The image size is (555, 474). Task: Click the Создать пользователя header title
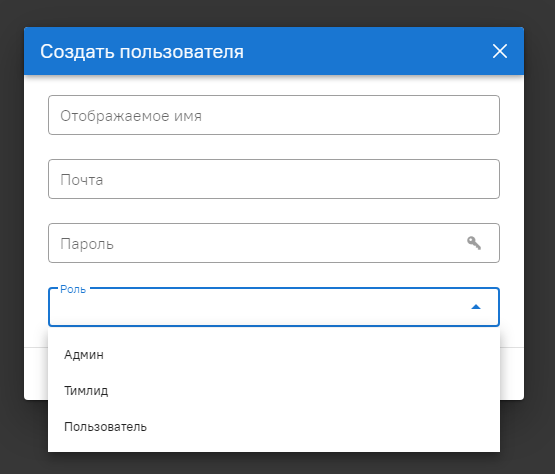142,52
